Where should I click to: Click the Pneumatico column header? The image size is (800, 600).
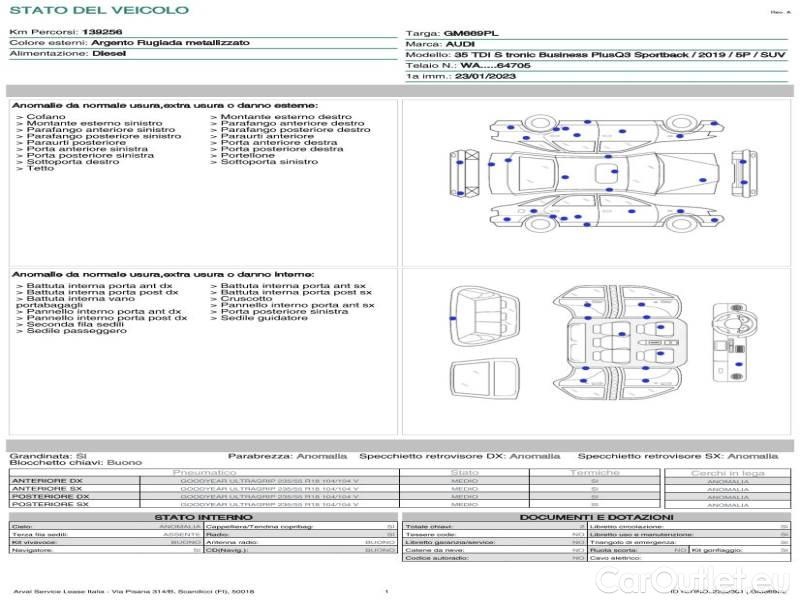coord(205,472)
